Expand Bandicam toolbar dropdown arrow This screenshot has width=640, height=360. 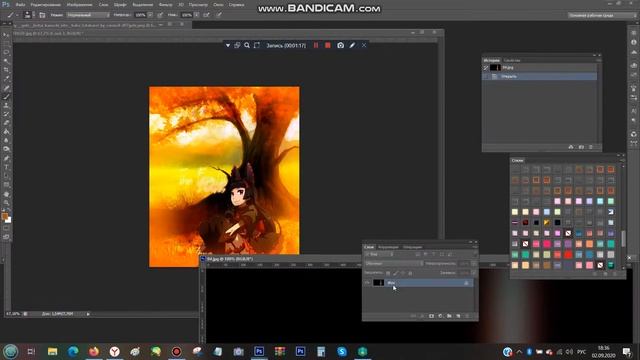pyautogui.click(x=228, y=45)
